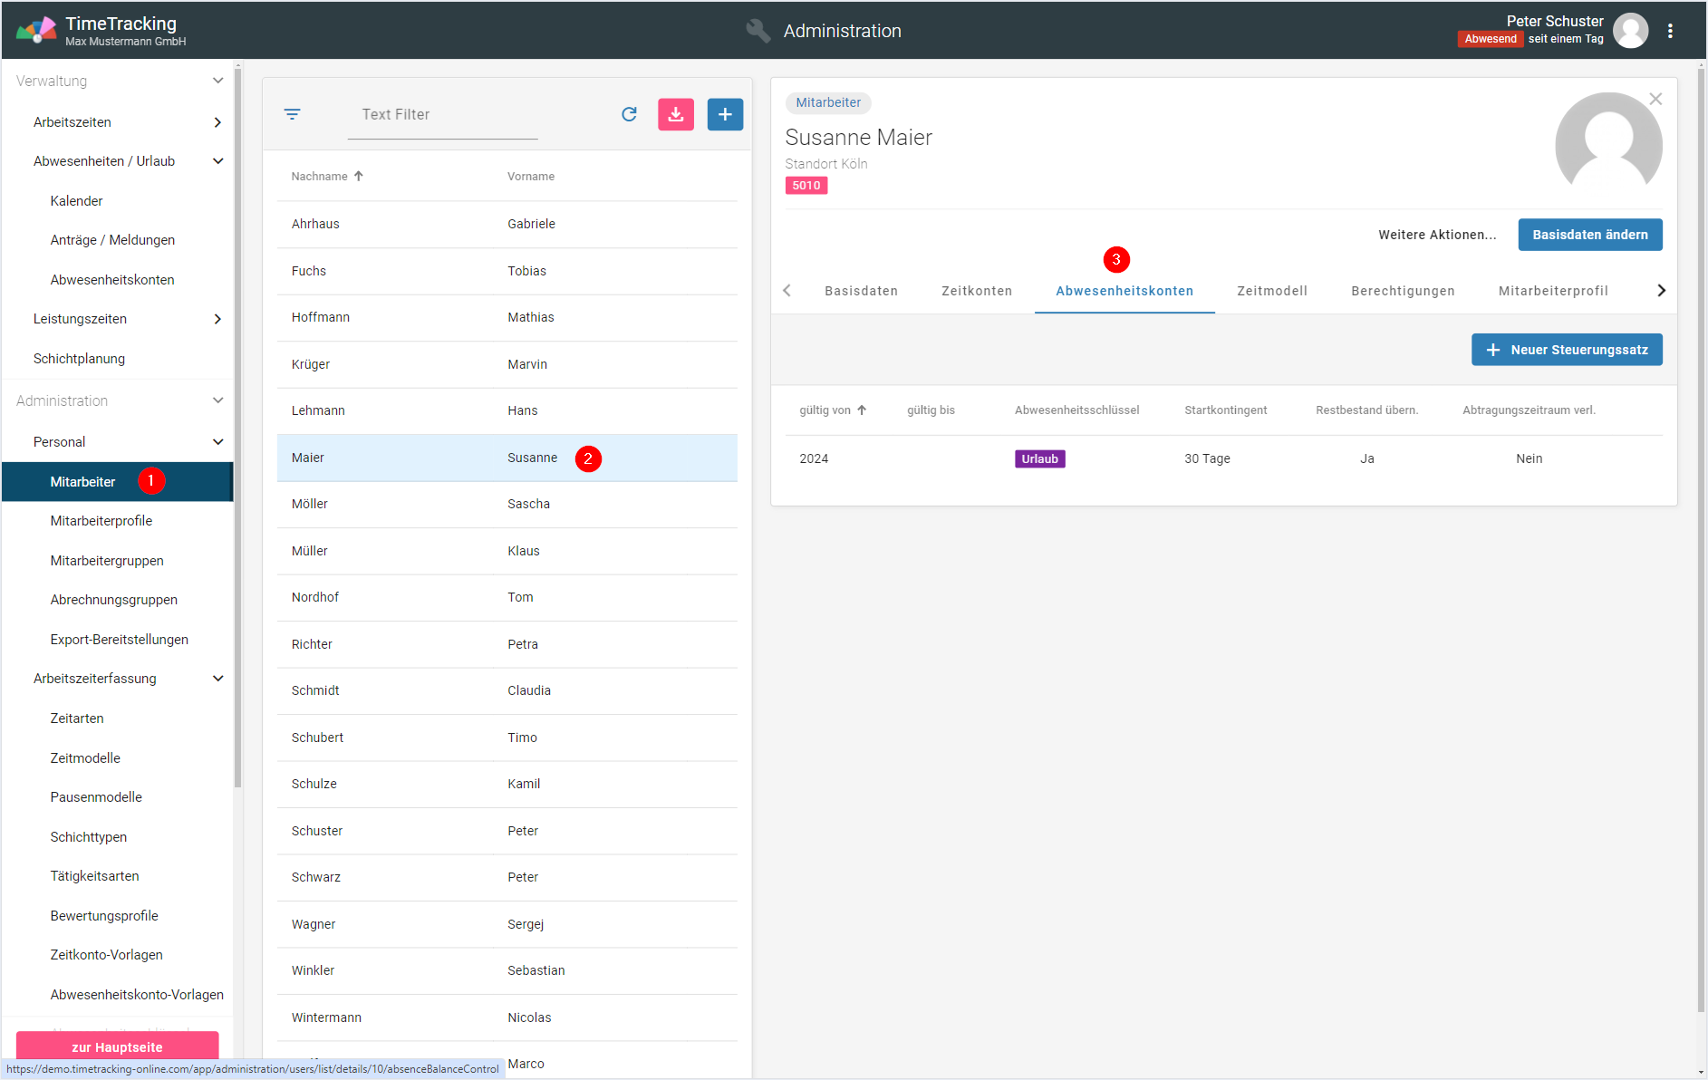Click Basisdaten ändern button
The image size is (1708, 1080).
1589,235
